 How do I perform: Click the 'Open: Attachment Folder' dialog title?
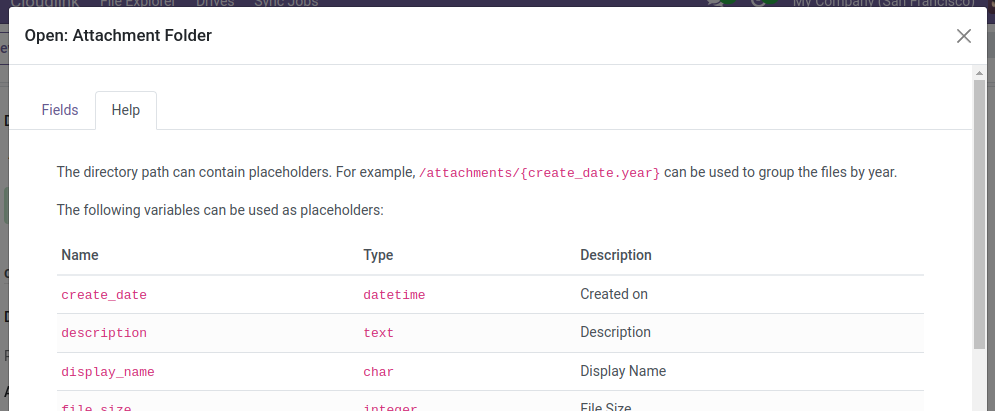118,36
